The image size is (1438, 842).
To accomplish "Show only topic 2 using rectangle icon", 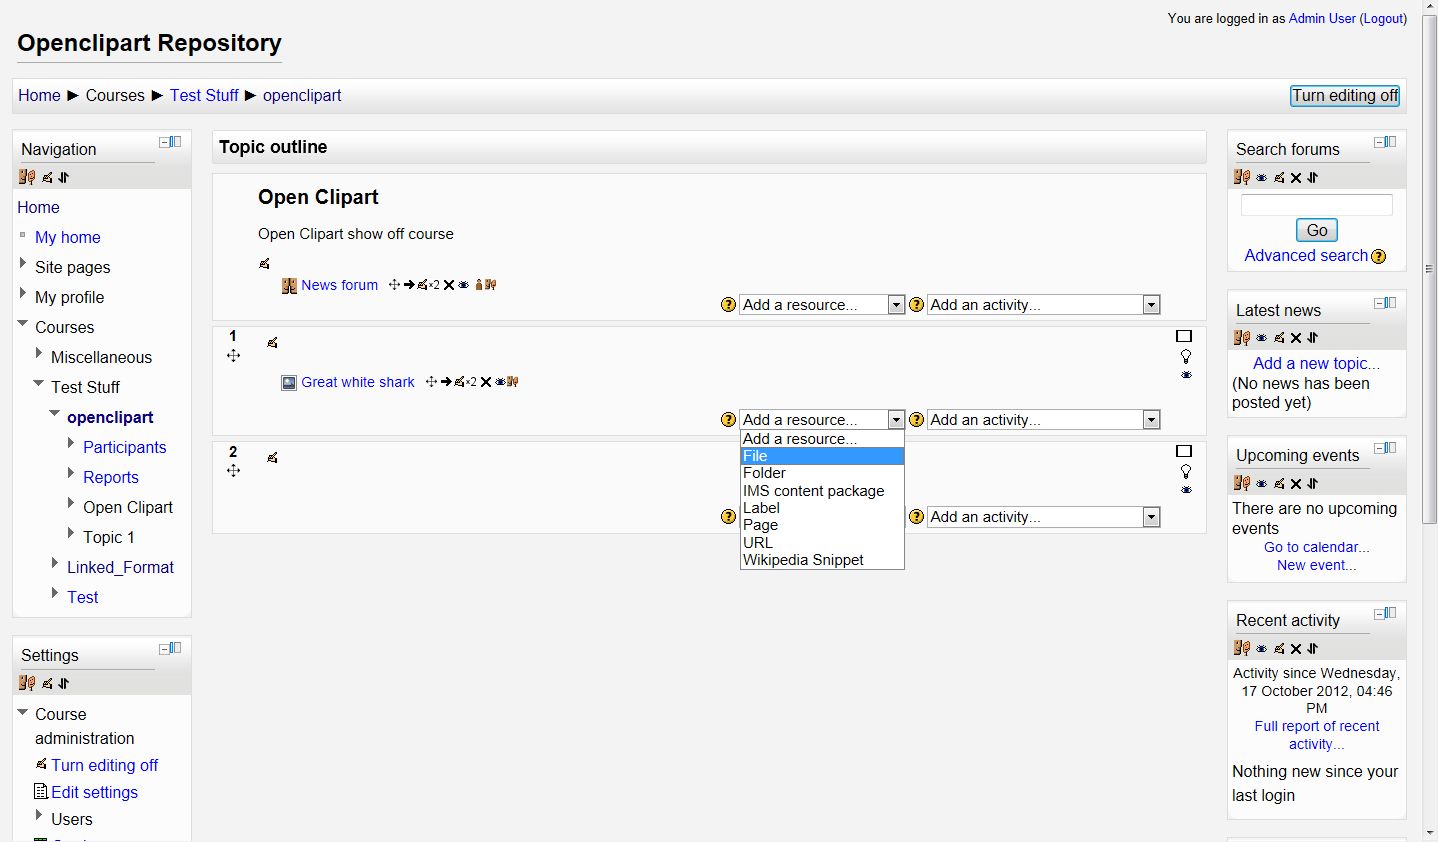I will (x=1184, y=451).
